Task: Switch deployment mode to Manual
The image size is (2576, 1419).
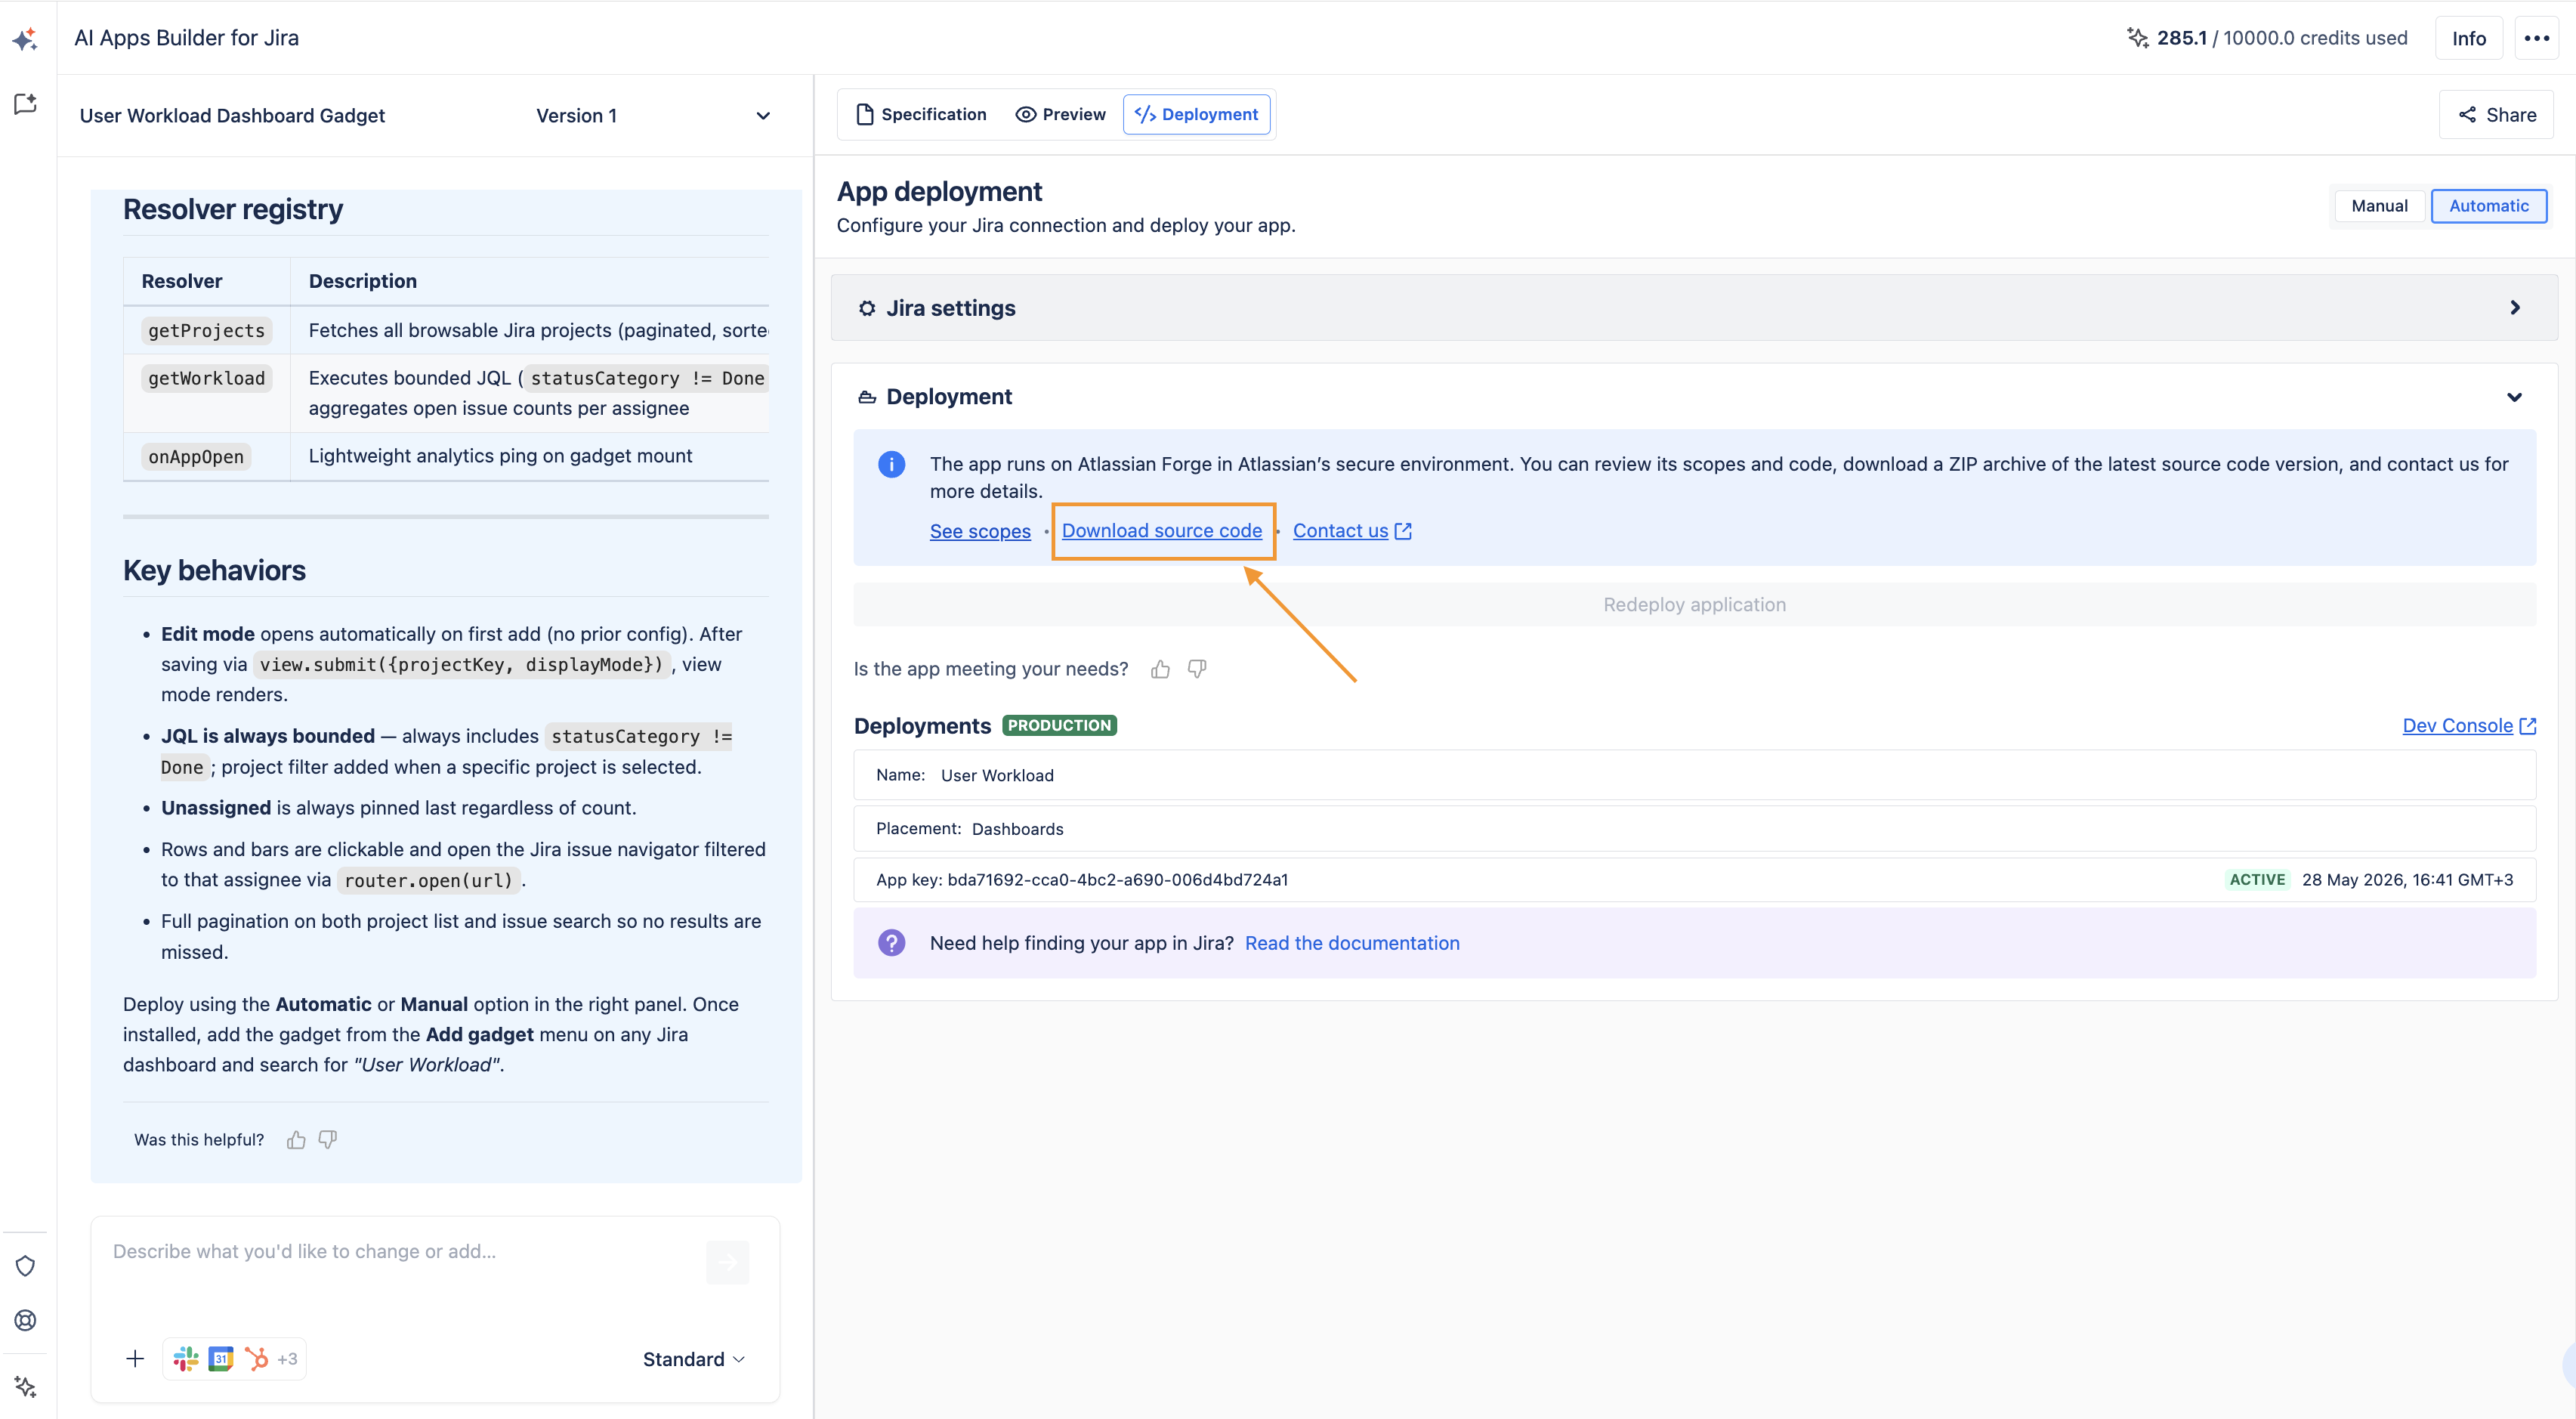Action: 2379,206
